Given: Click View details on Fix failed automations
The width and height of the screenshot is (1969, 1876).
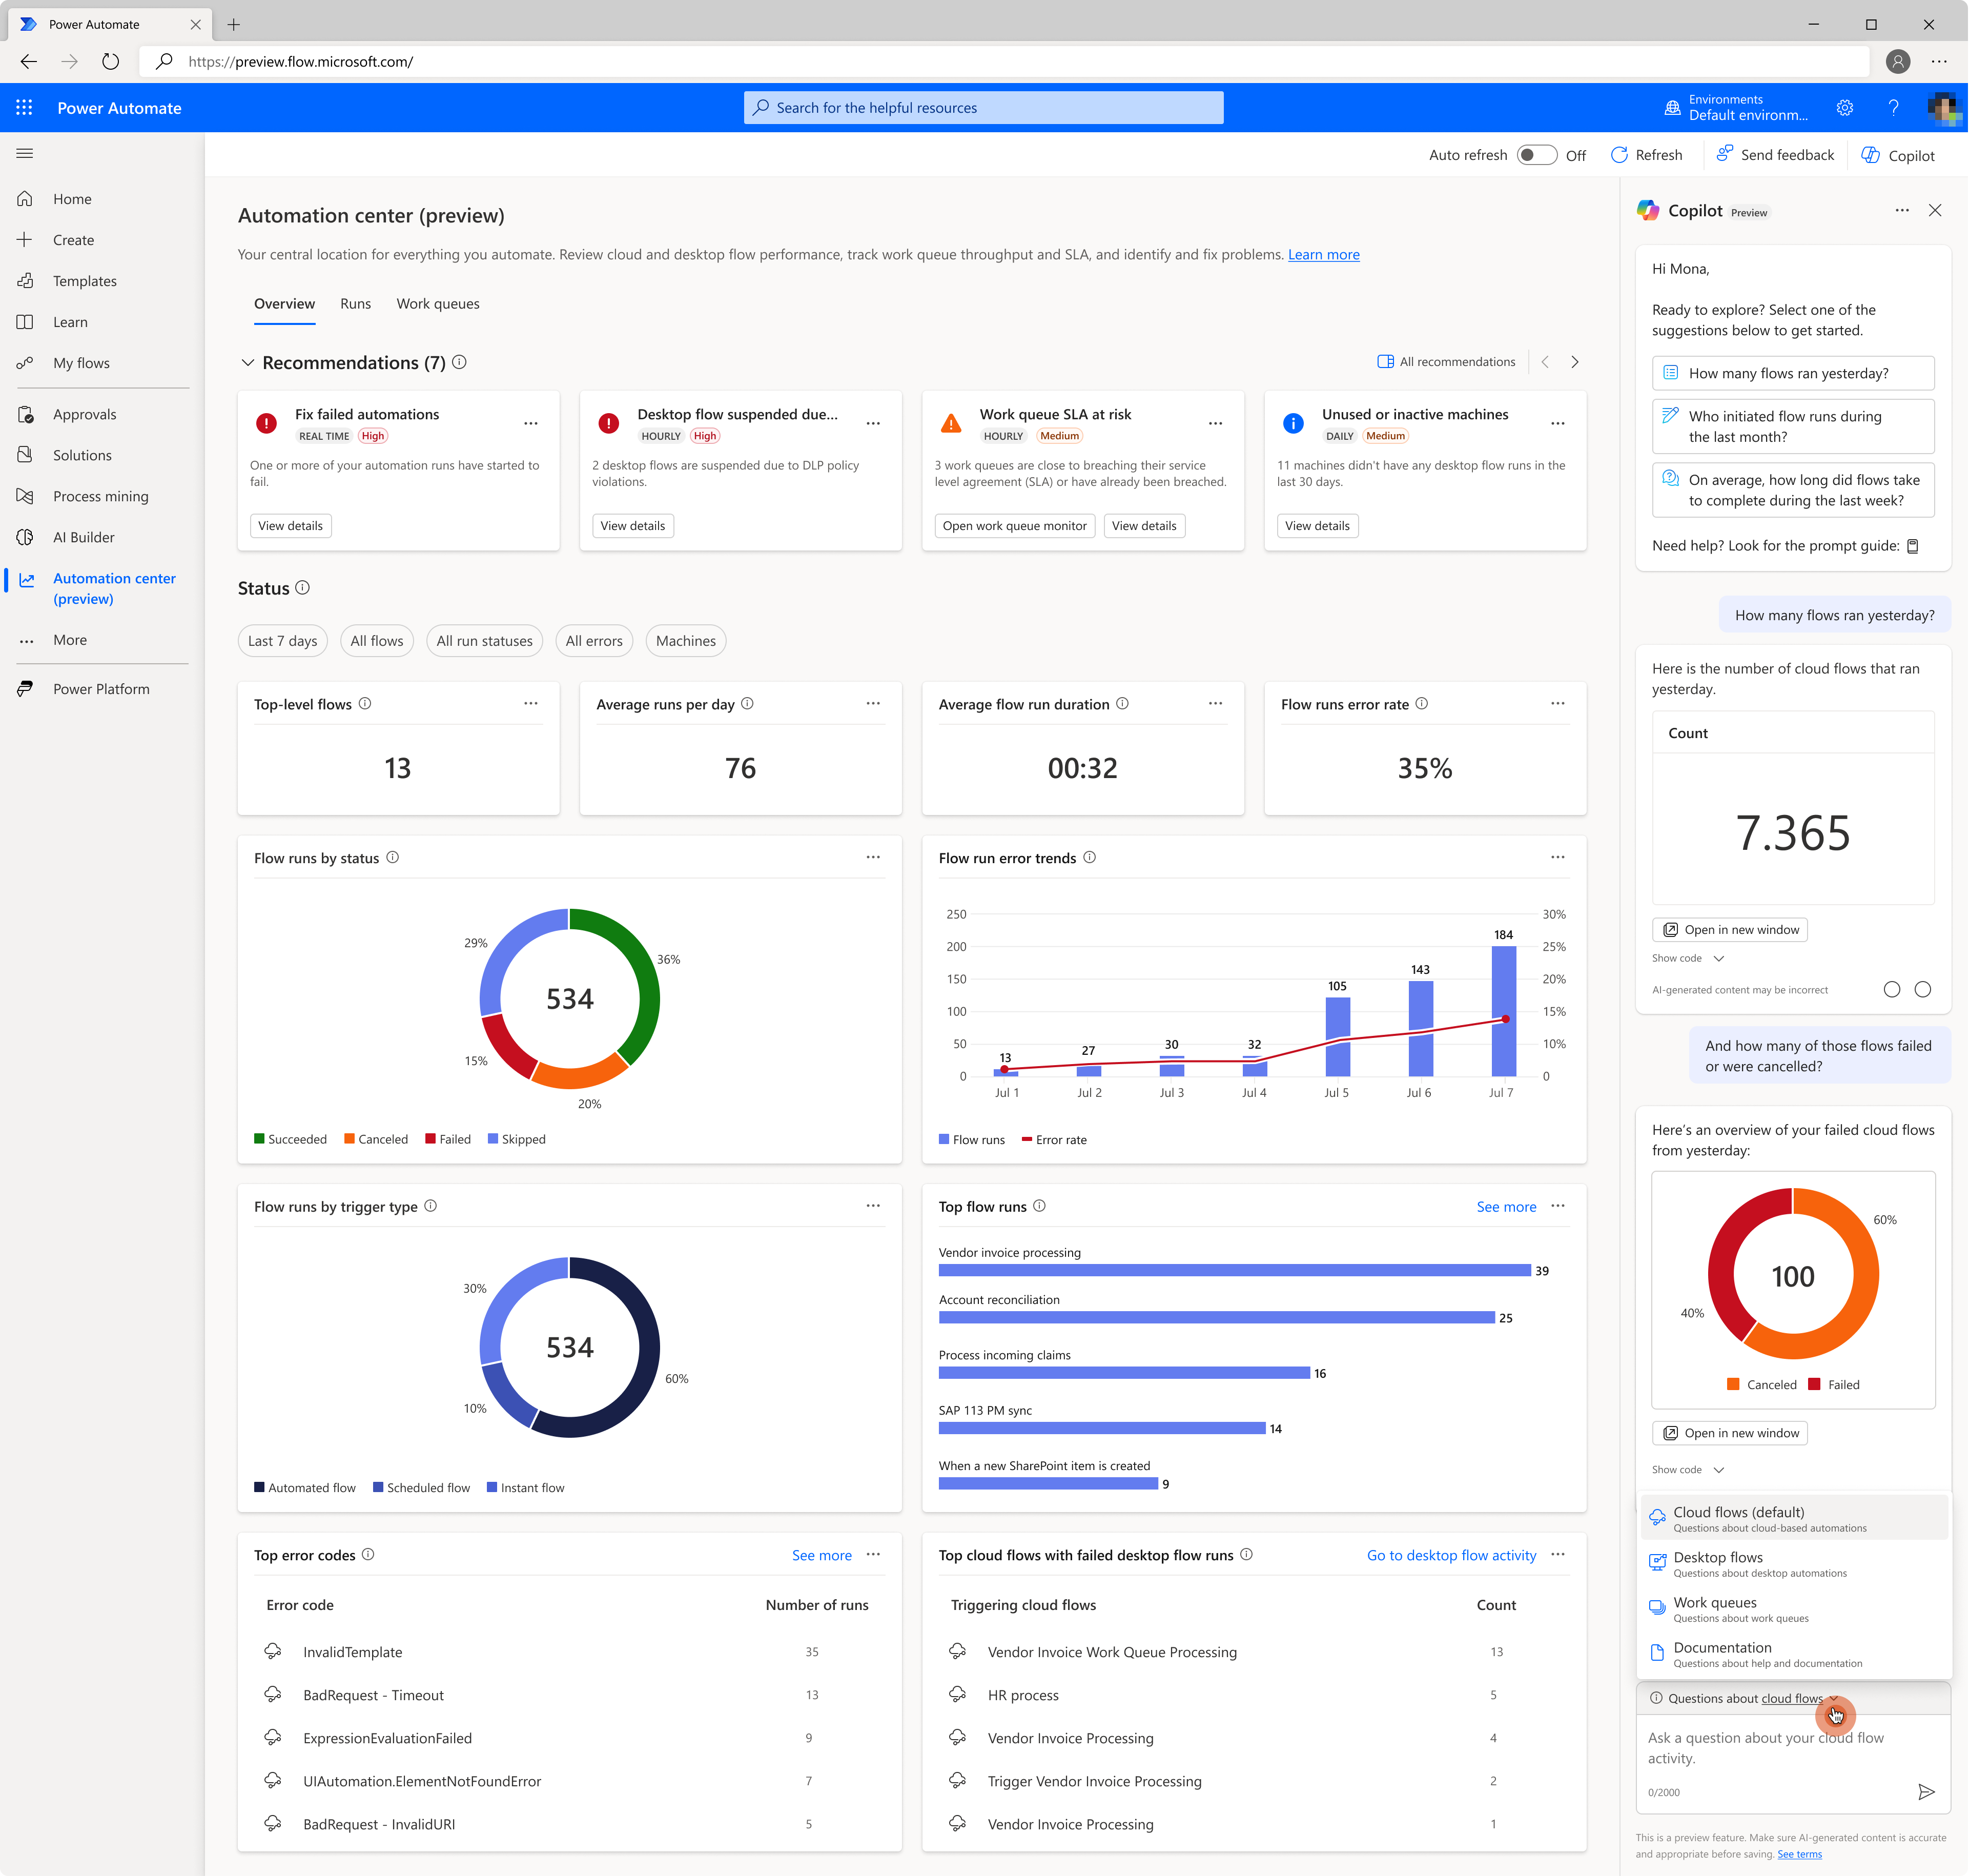Looking at the screenshot, I should [290, 526].
